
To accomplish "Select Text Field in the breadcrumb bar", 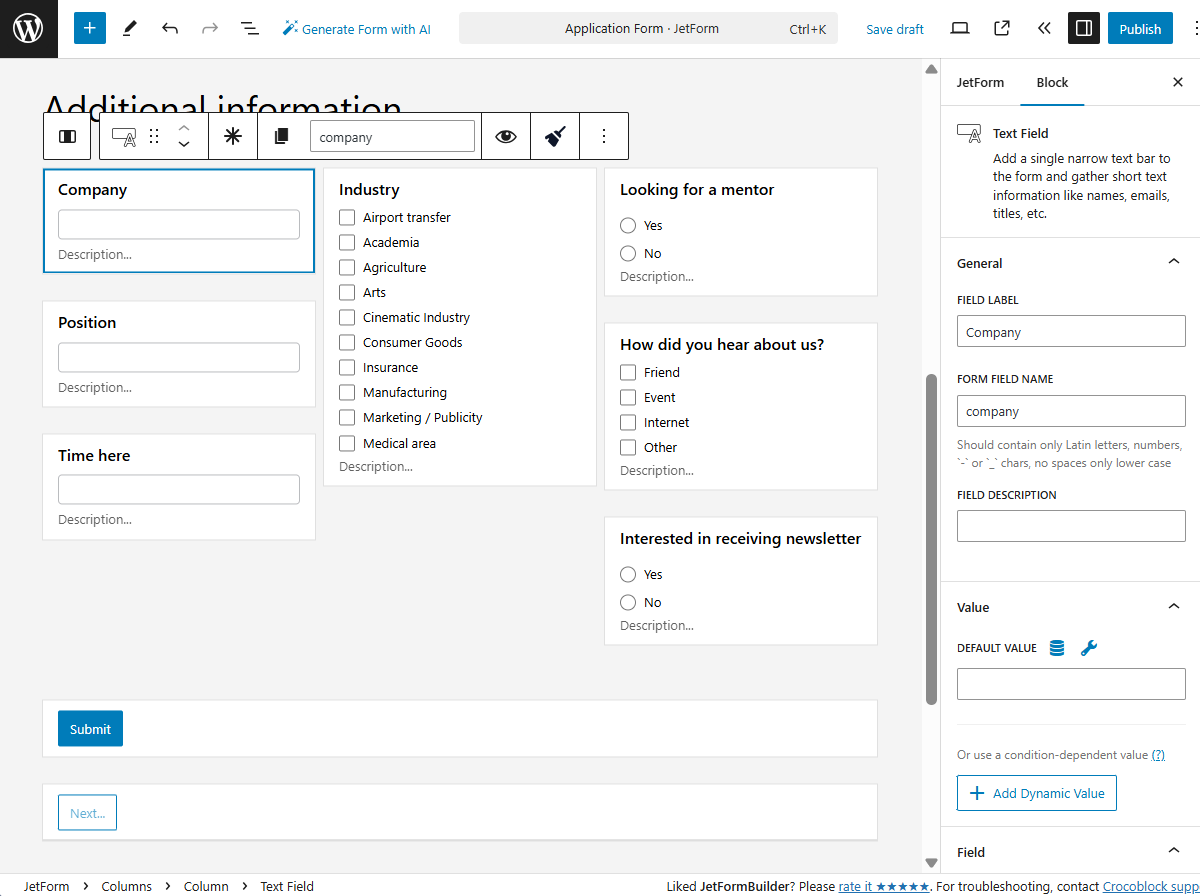I will click(287, 886).
